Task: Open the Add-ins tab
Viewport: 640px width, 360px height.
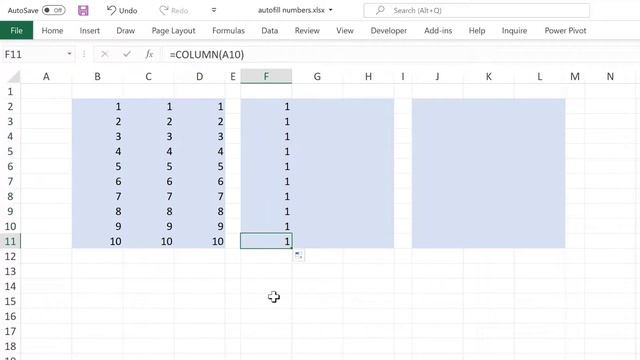Action: pos(438,31)
